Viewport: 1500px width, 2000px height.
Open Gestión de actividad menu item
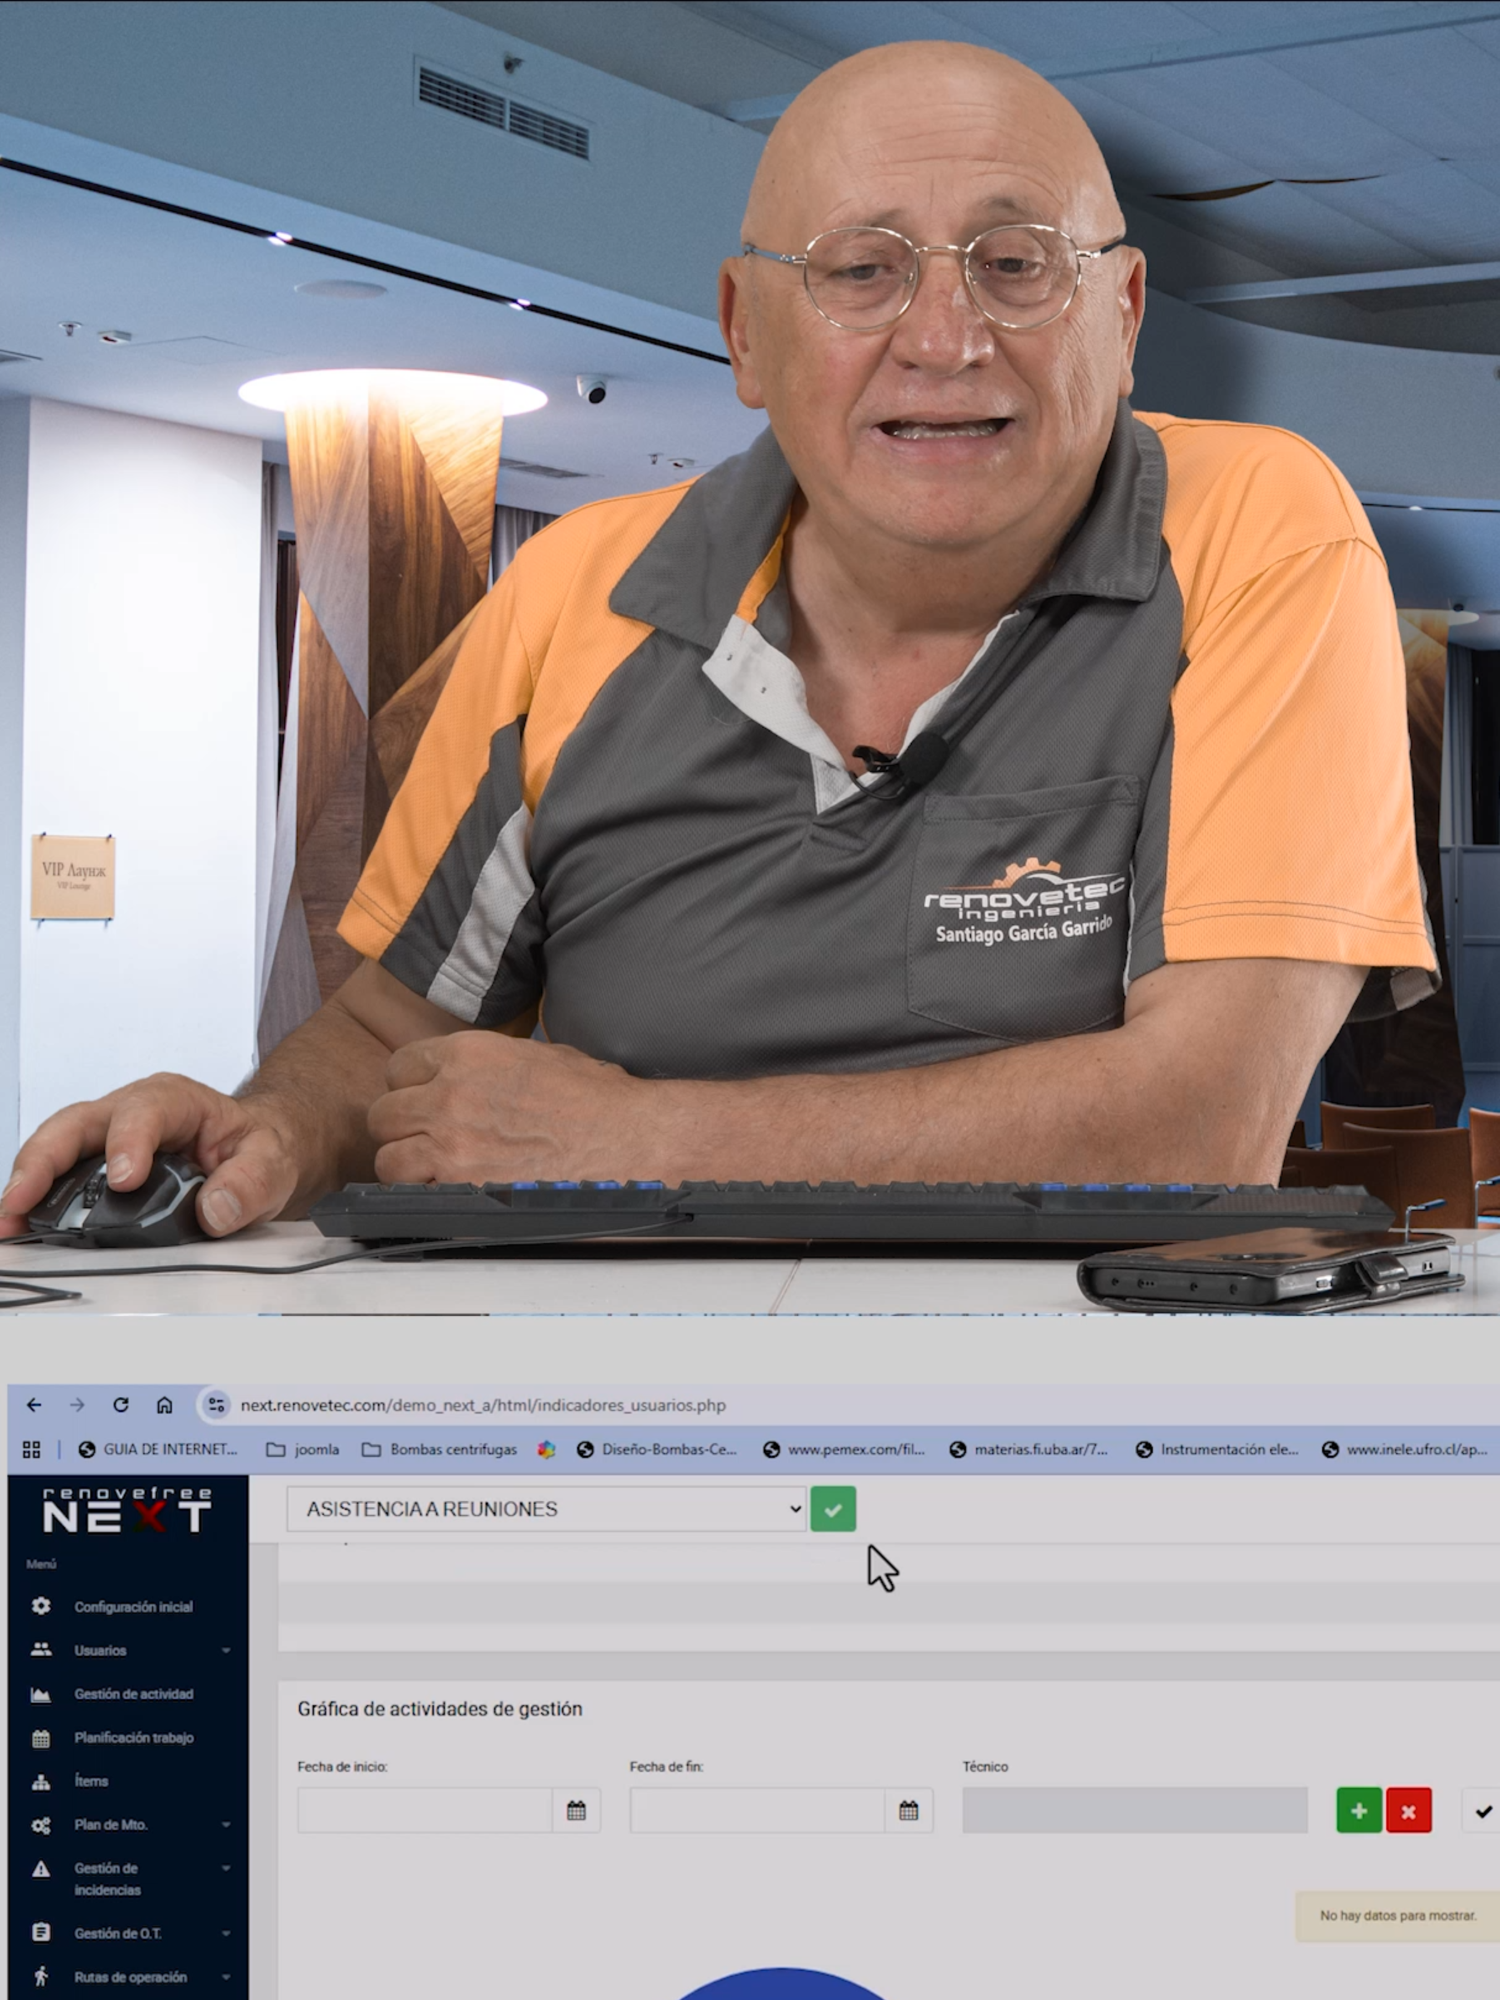click(134, 1694)
